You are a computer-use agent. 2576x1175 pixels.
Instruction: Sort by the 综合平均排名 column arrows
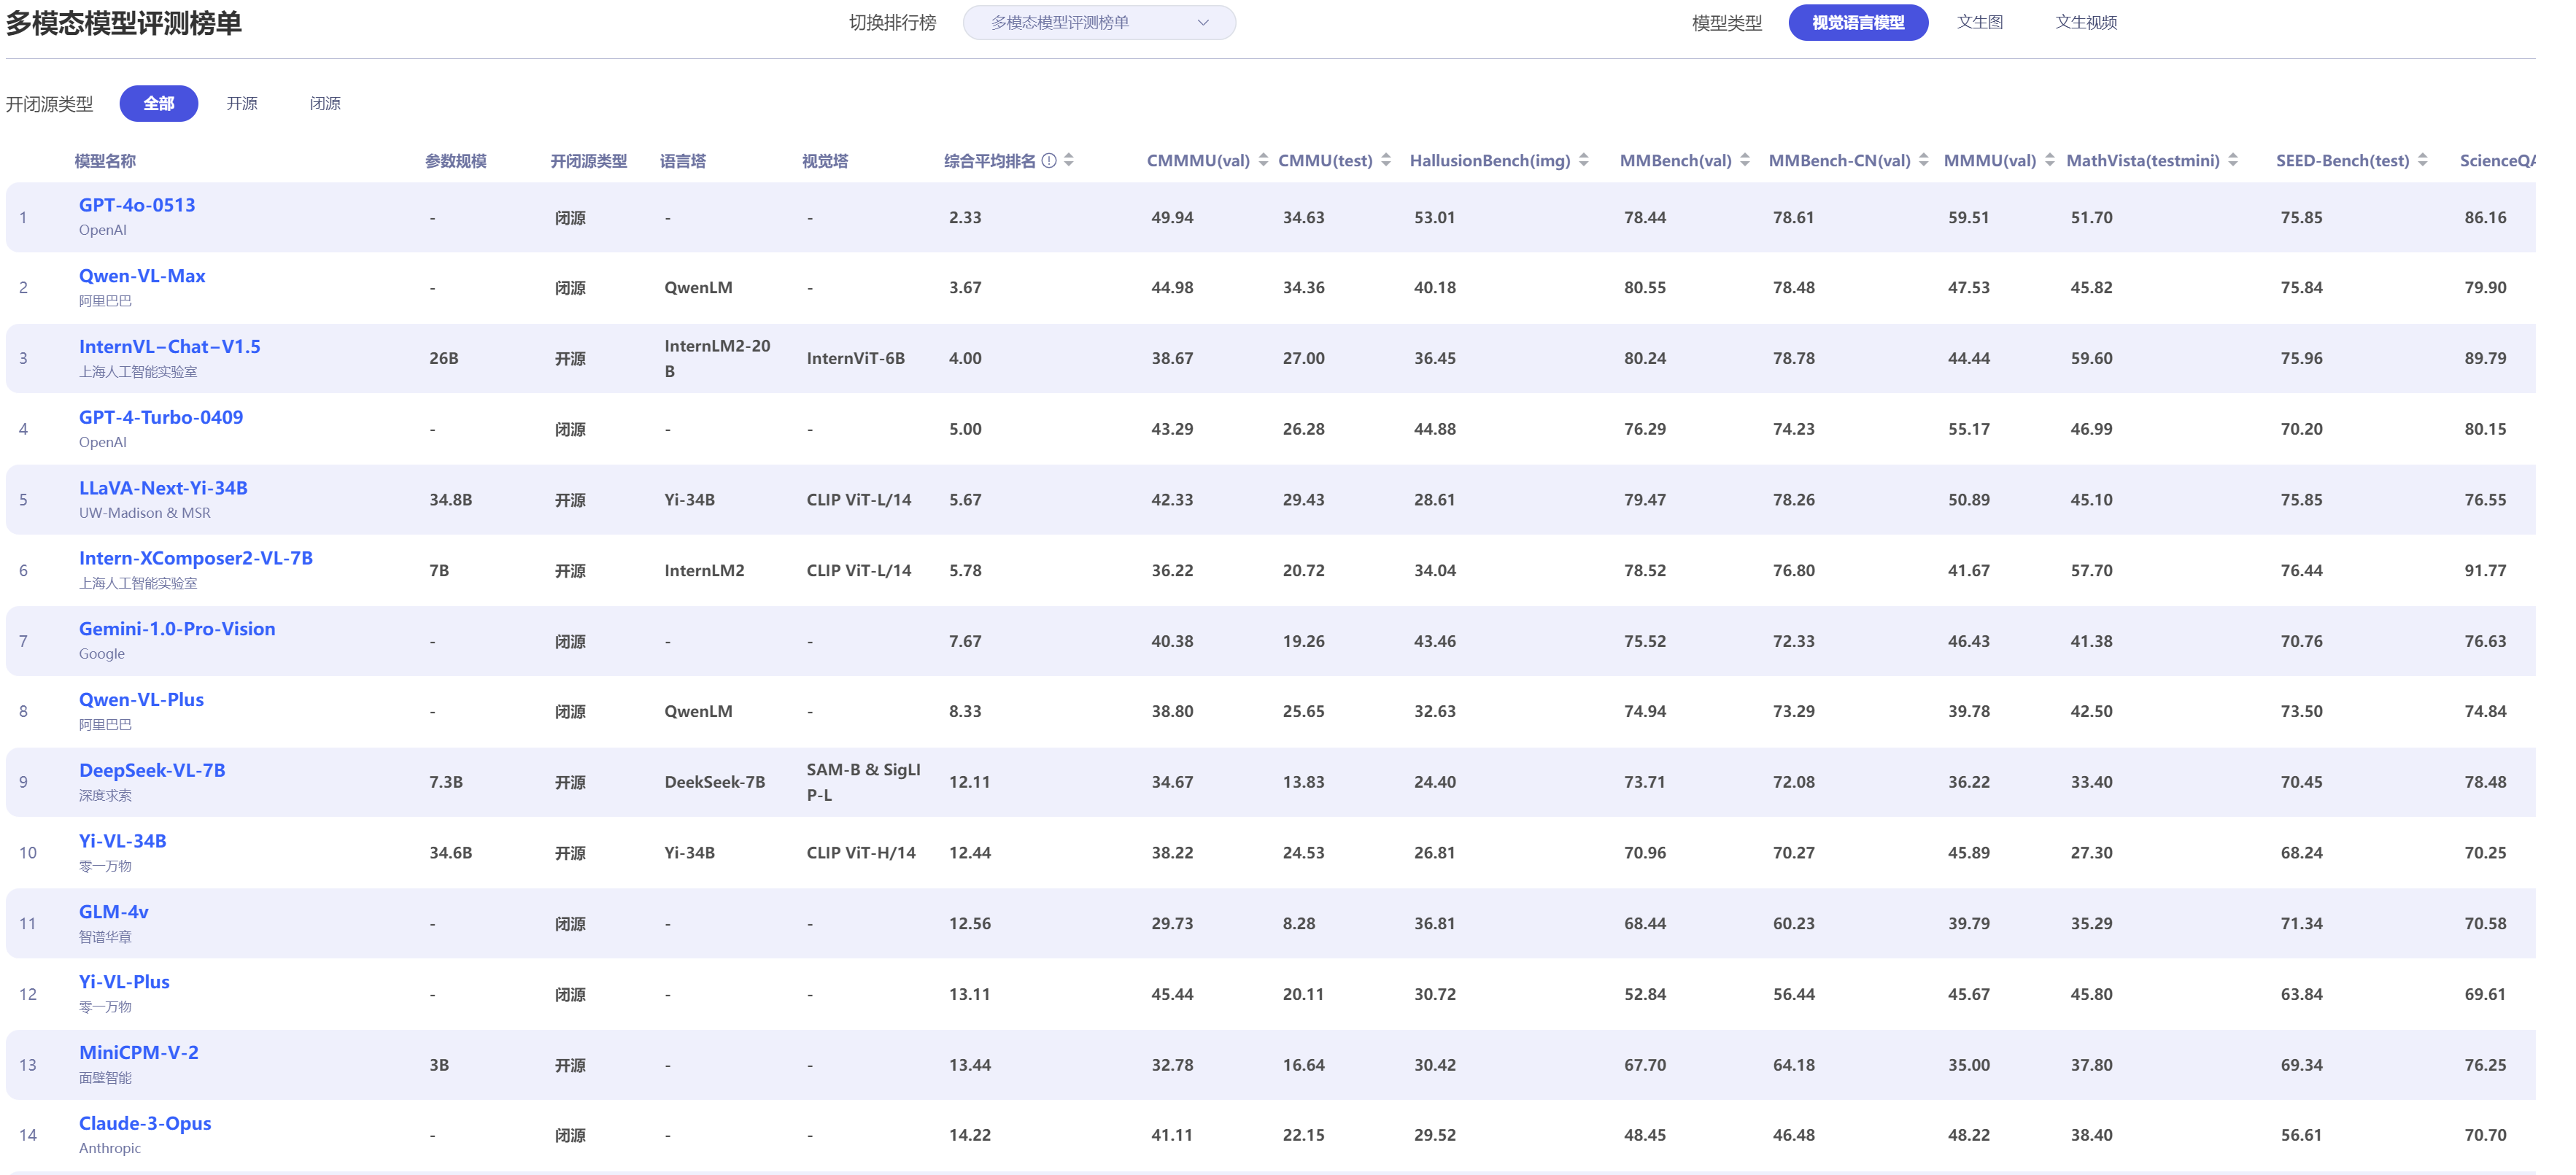1069,161
